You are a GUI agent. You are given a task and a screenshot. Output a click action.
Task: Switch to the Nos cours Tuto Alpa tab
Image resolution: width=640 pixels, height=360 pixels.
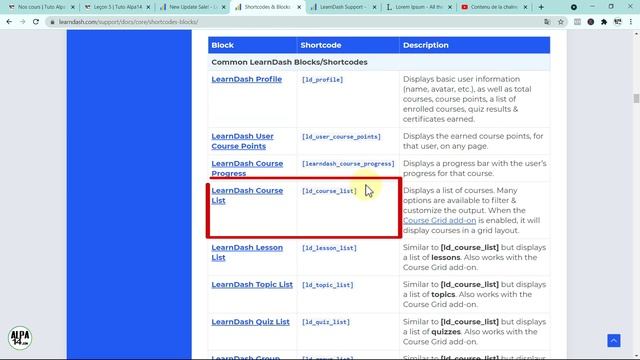[x=41, y=7]
